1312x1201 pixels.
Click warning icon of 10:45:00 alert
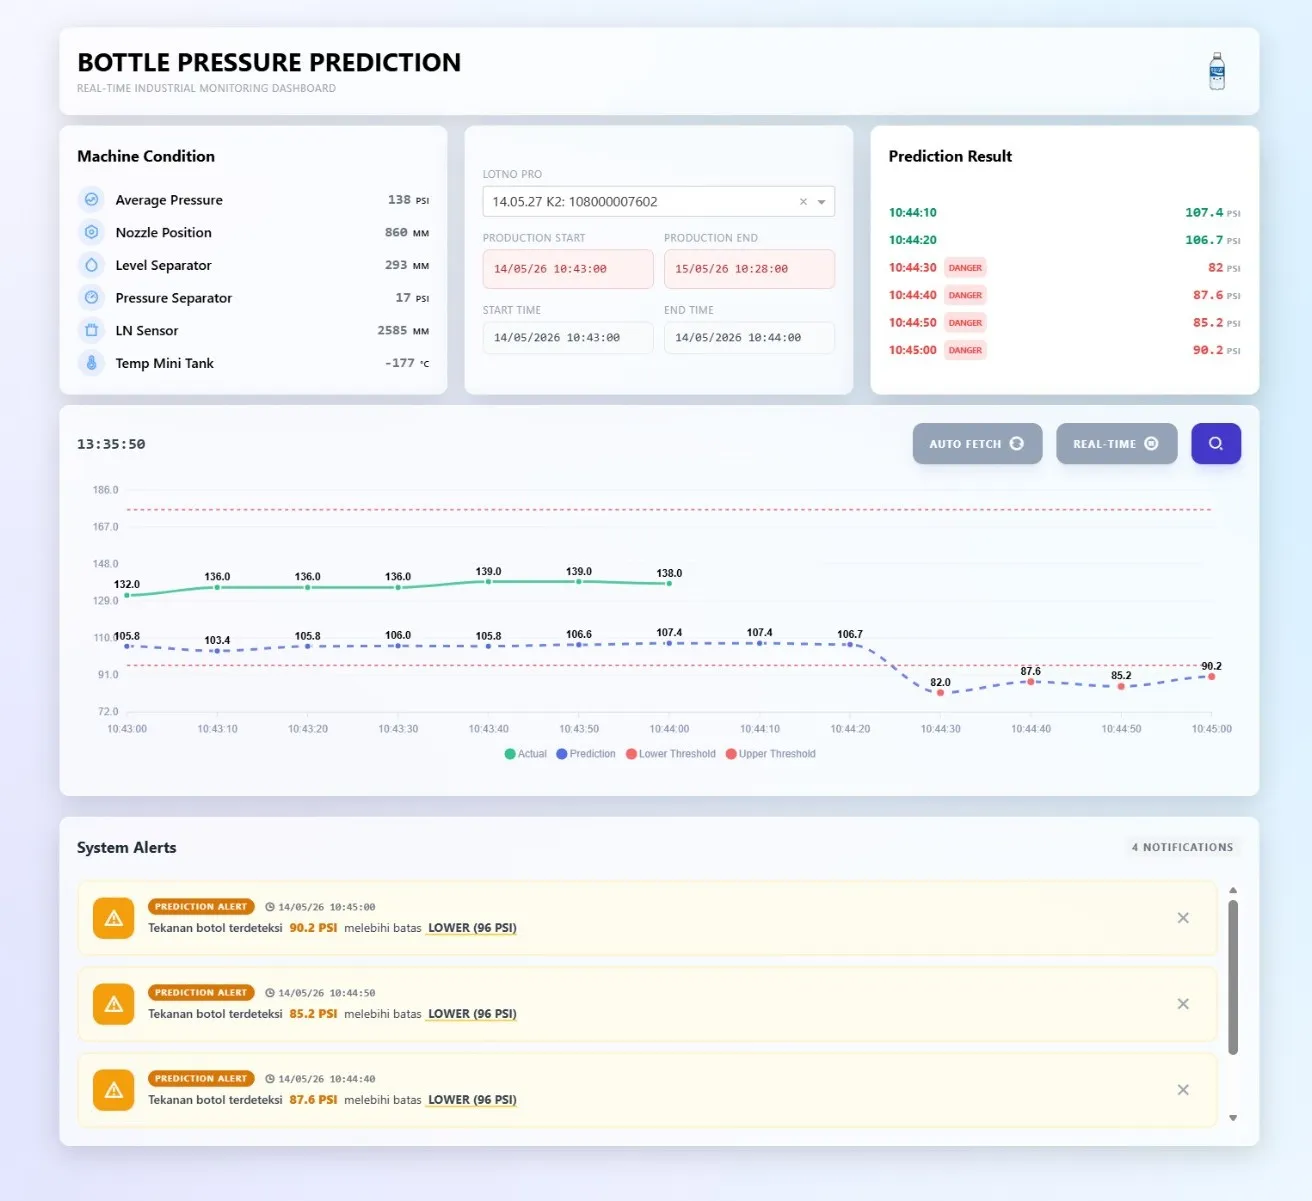113,918
